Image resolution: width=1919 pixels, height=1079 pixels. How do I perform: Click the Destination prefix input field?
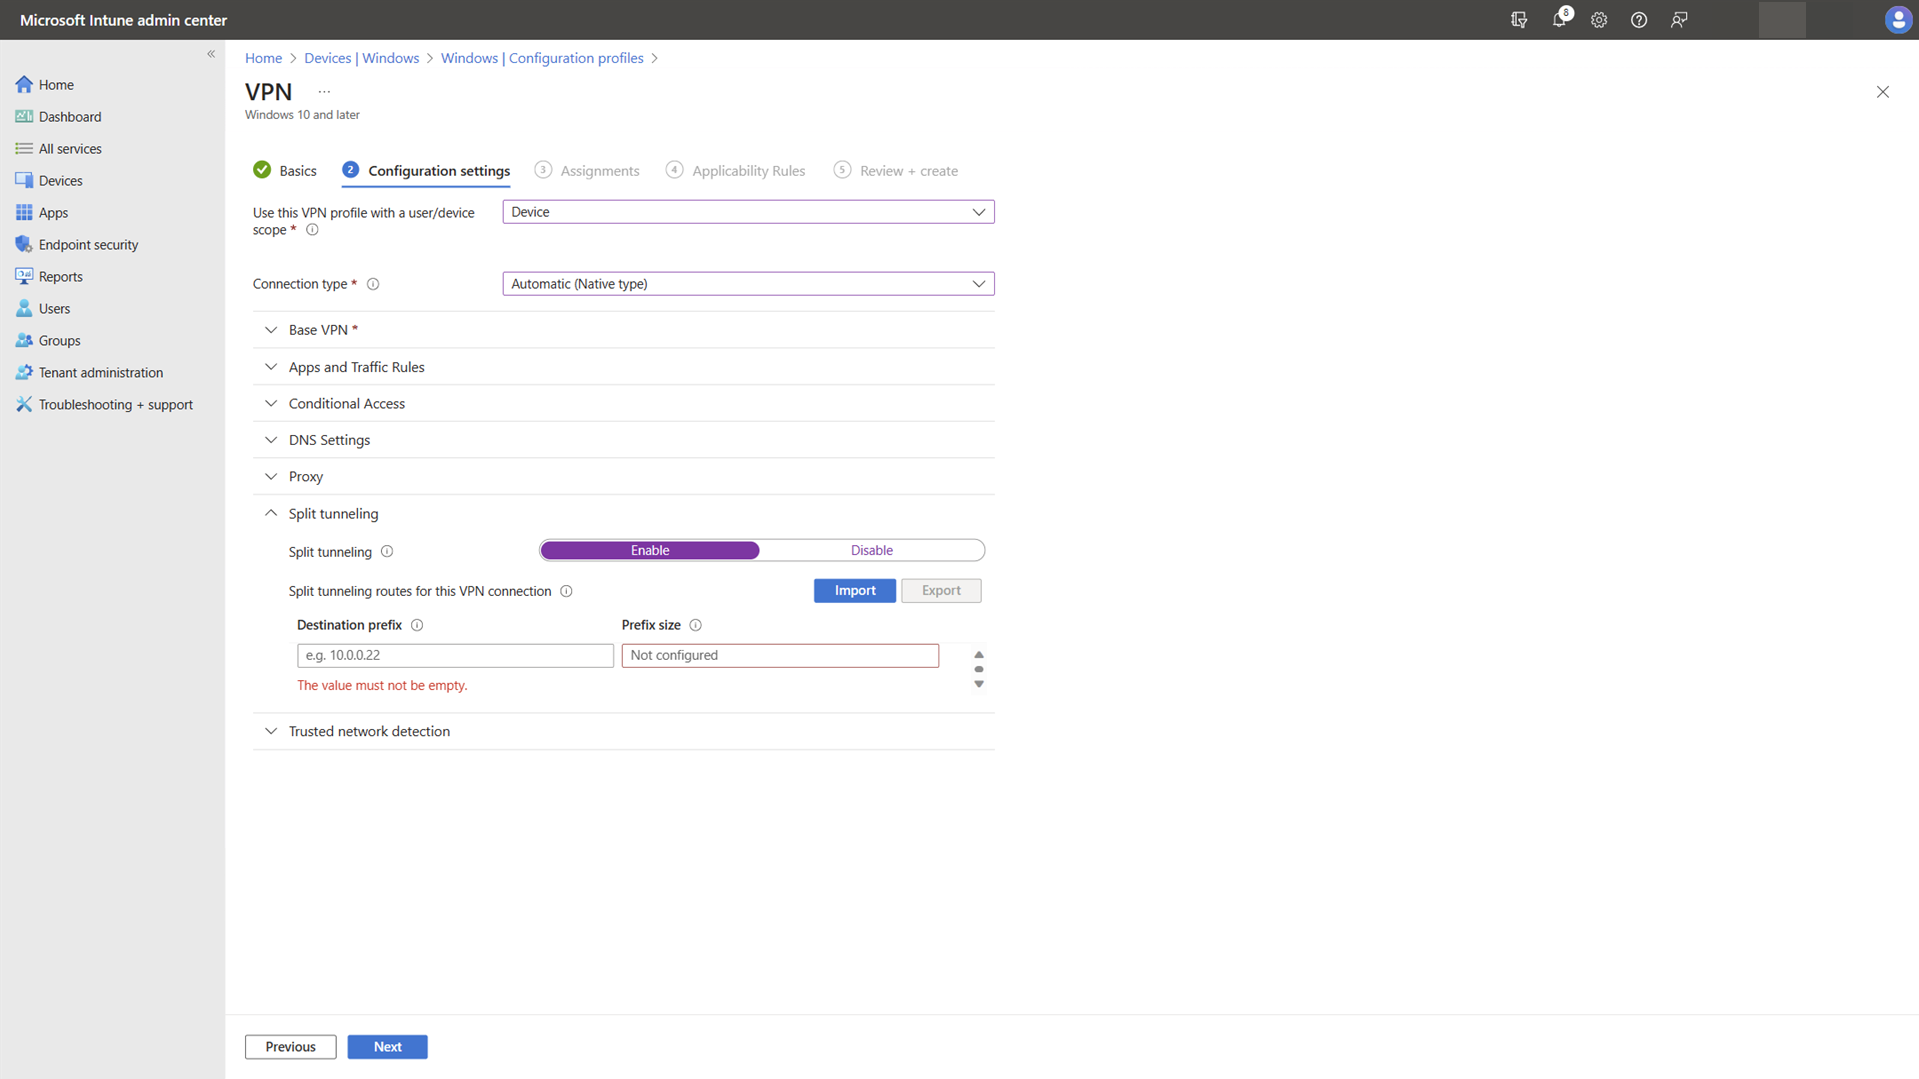point(455,656)
